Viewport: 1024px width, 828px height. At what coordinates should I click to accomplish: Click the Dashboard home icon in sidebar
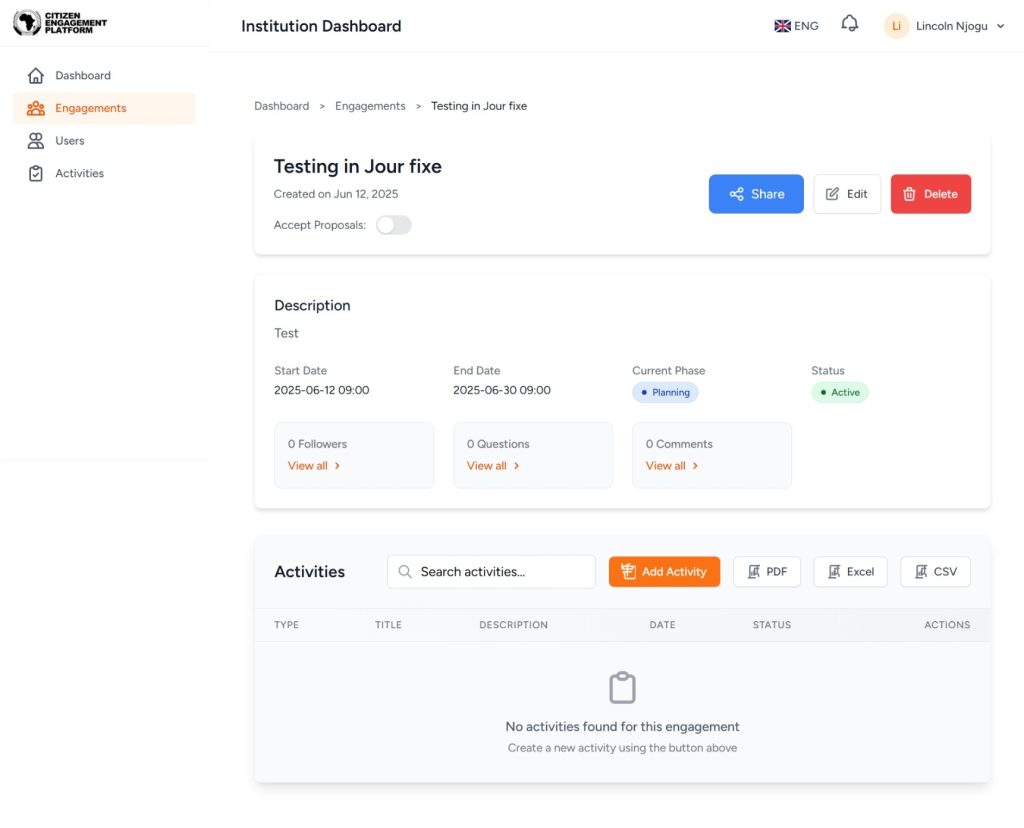(36, 76)
